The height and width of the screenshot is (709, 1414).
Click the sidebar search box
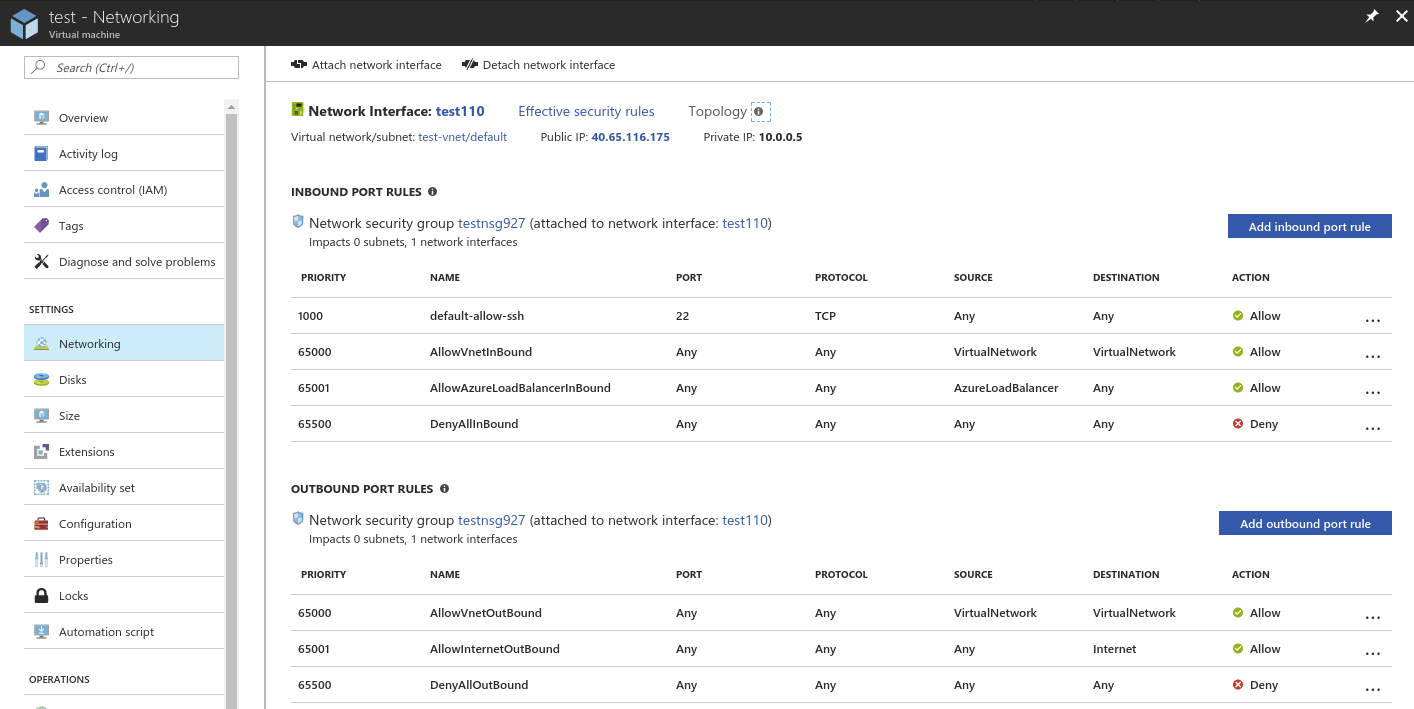131,66
